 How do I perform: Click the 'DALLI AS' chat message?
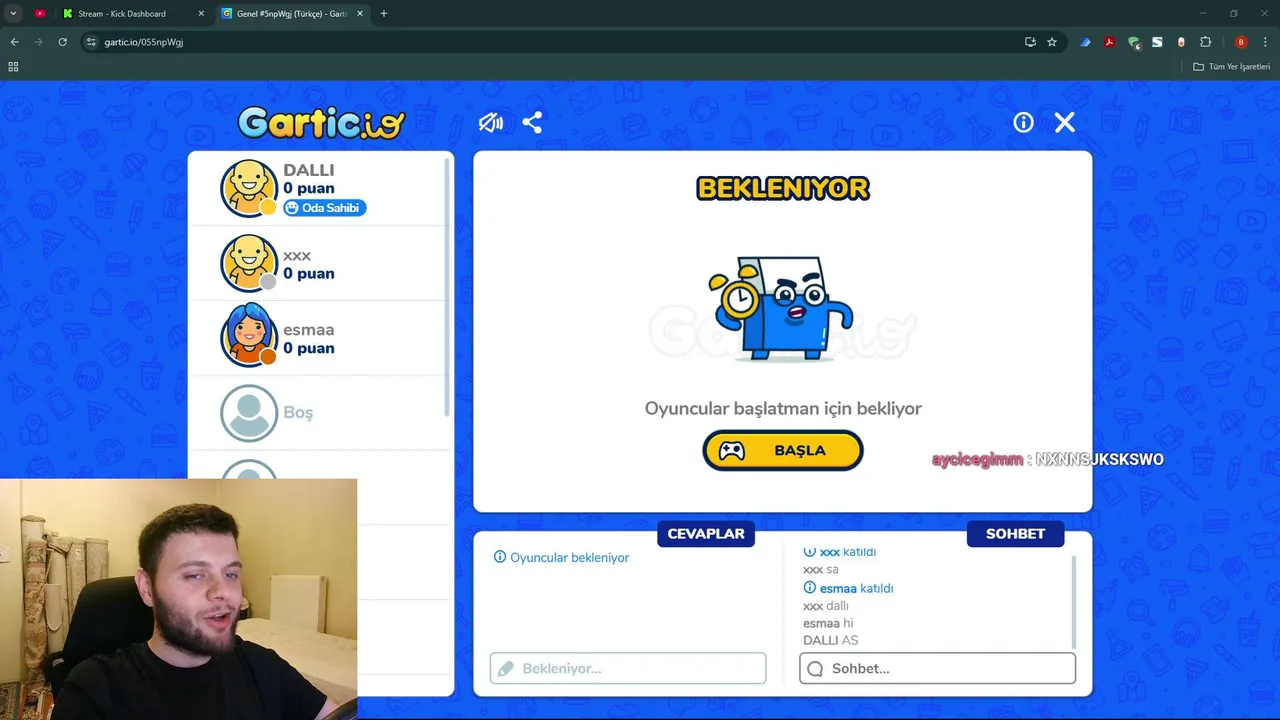pos(830,640)
